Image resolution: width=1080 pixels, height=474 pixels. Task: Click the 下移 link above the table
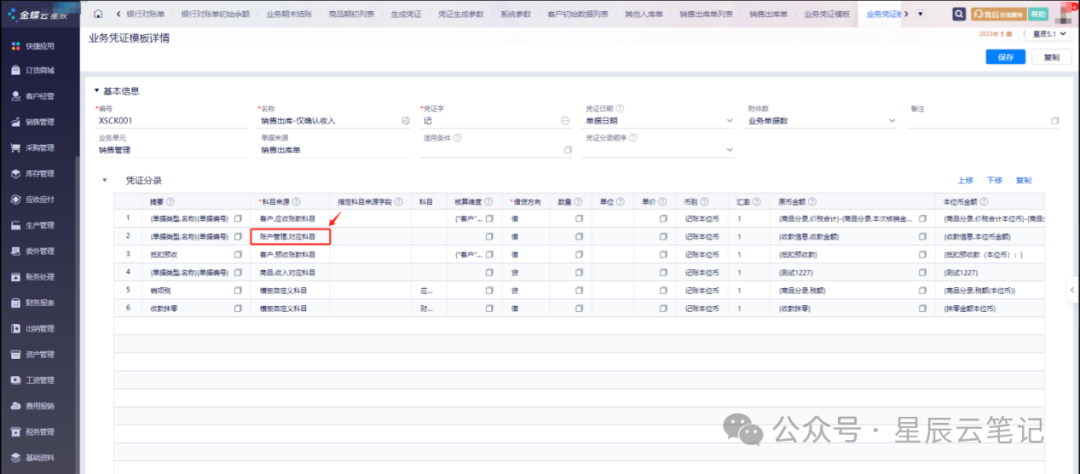click(x=994, y=181)
